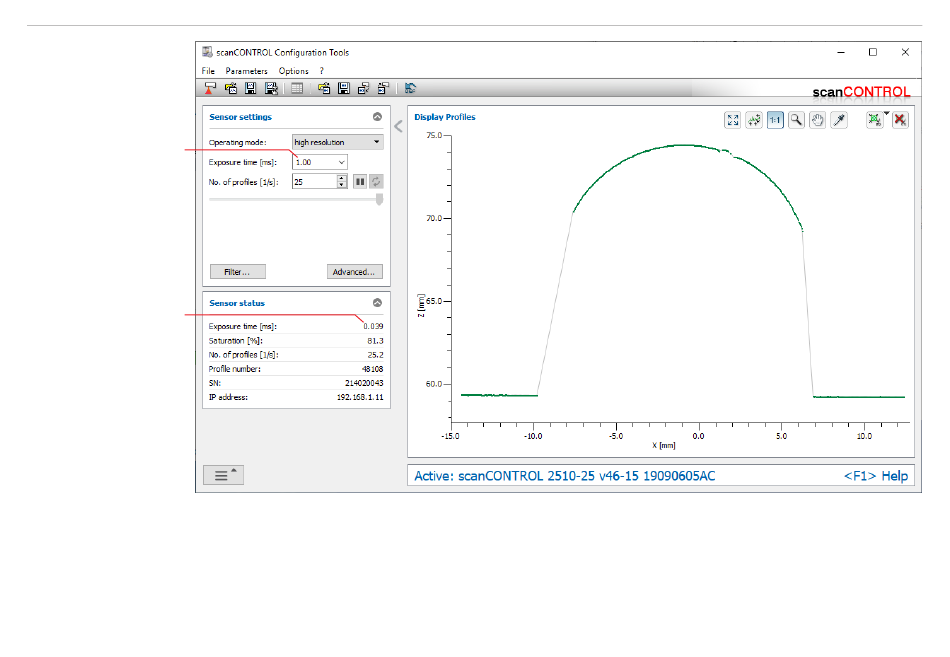The height and width of the screenshot is (657, 950).
Task: Click the red X delete icon
Action: tap(900, 120)
